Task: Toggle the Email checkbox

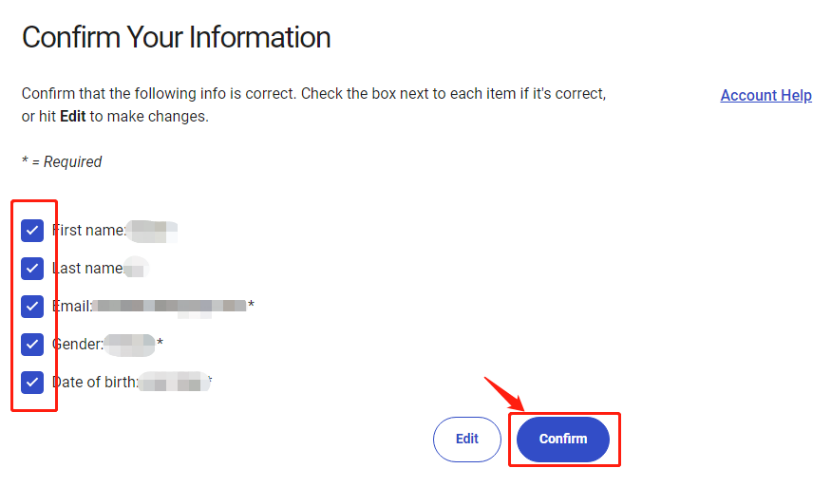Action: (x=32, y=306)
